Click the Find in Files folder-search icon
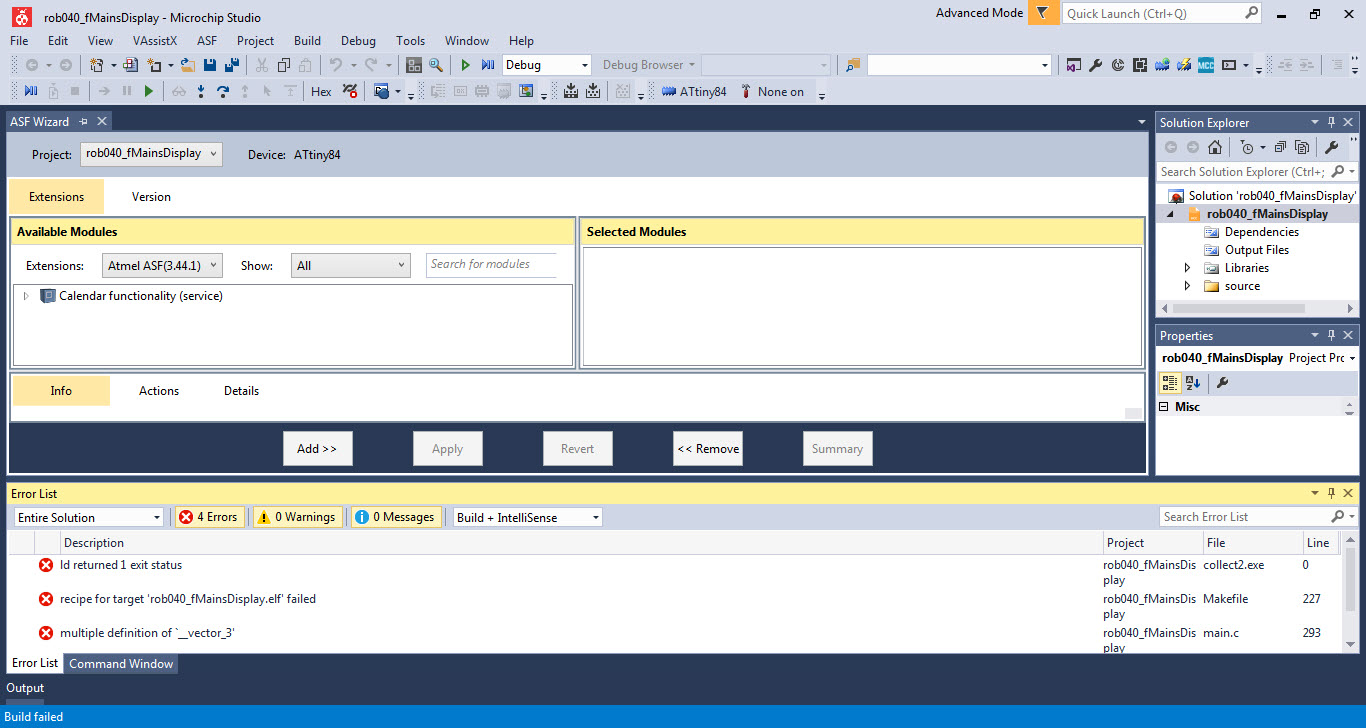Viewport: 1366px width, 728px height. coord(852,65)
